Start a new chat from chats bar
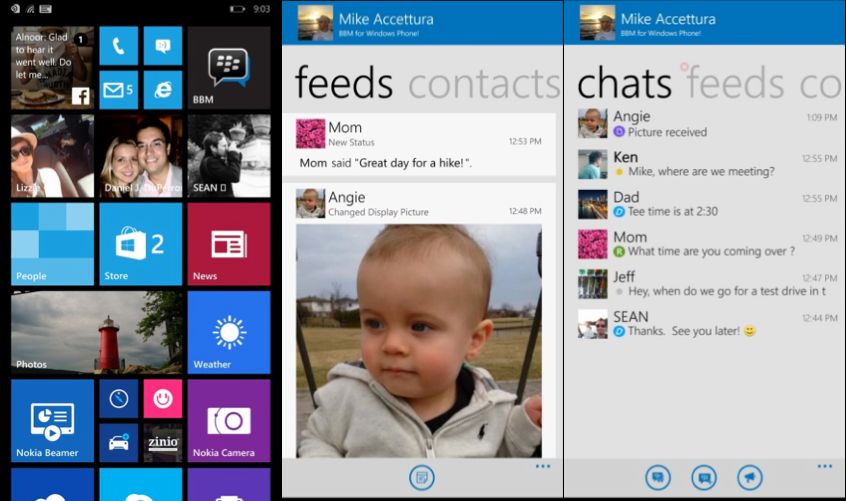This screenshot has width=846, height=501. click(x=658, y=477)
